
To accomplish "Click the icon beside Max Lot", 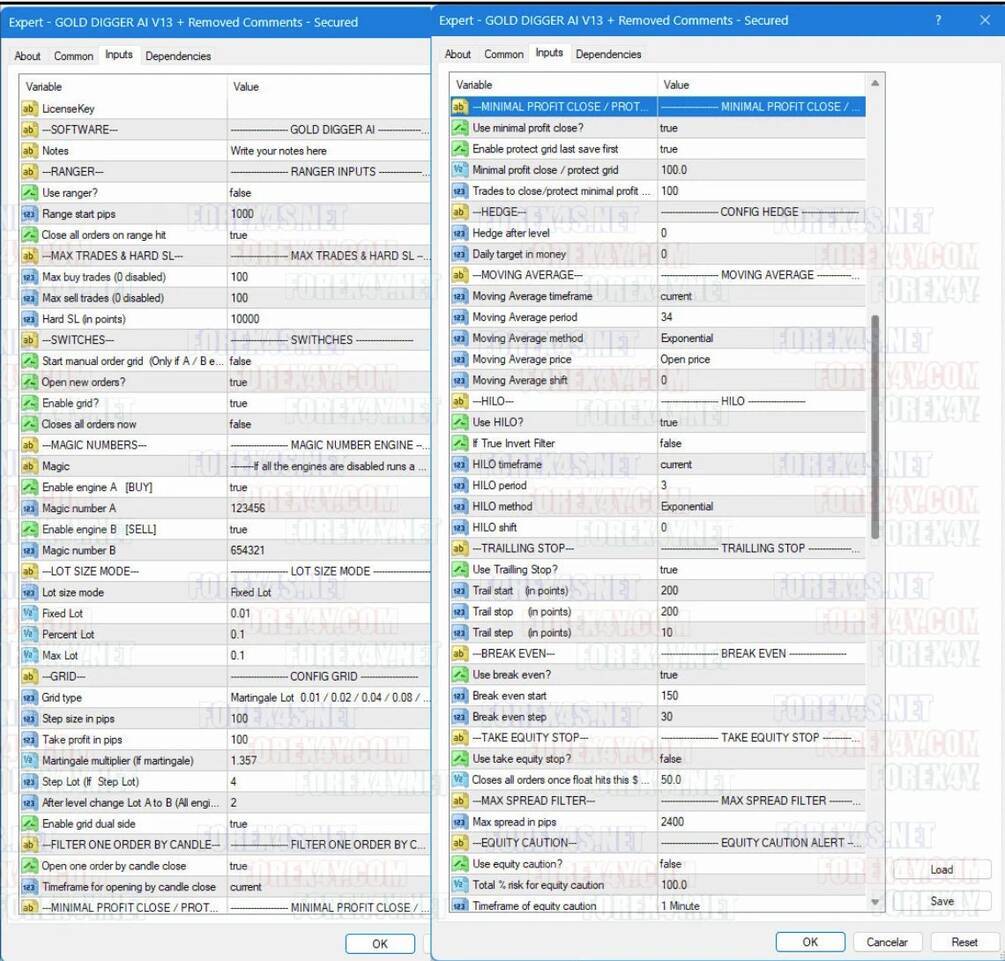I will [x=29, y=655].
